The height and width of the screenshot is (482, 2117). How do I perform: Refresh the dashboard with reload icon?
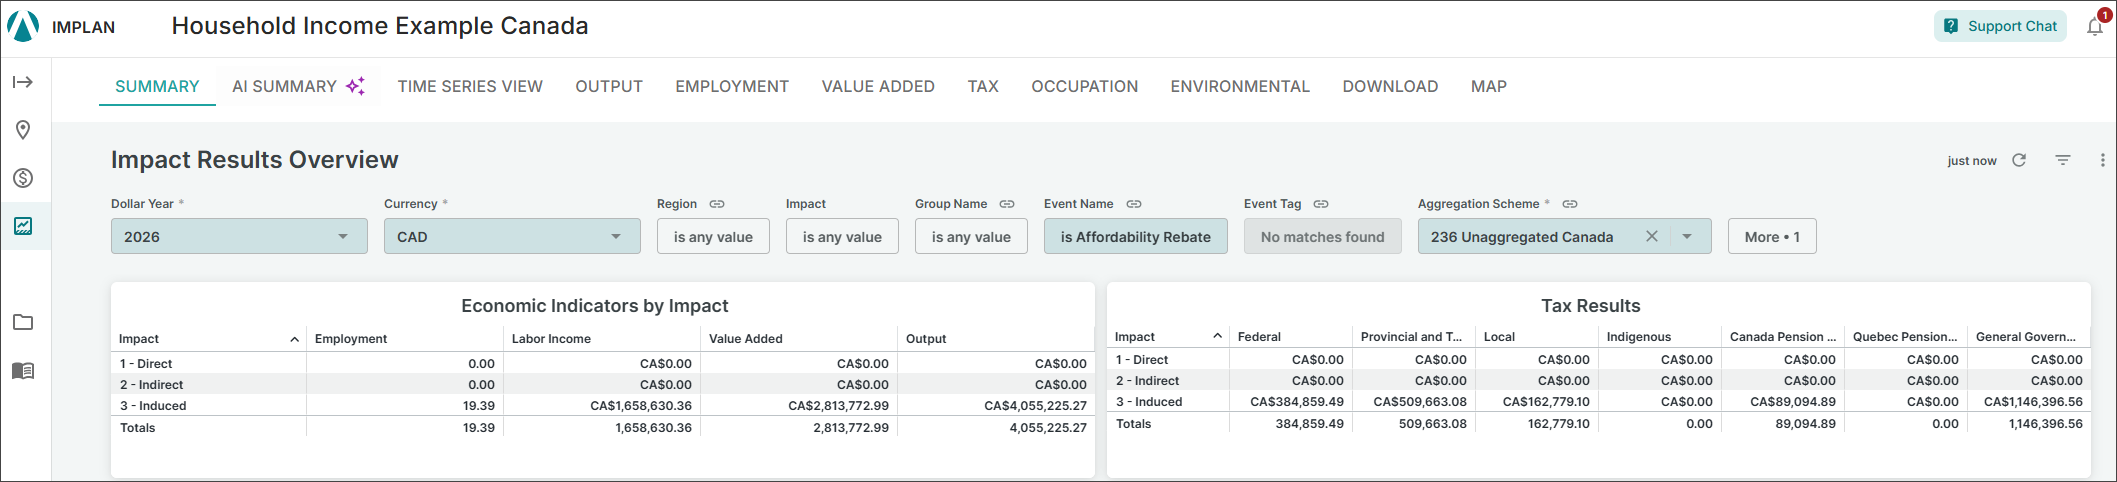pyautogui.click(x=2019, y=160)
